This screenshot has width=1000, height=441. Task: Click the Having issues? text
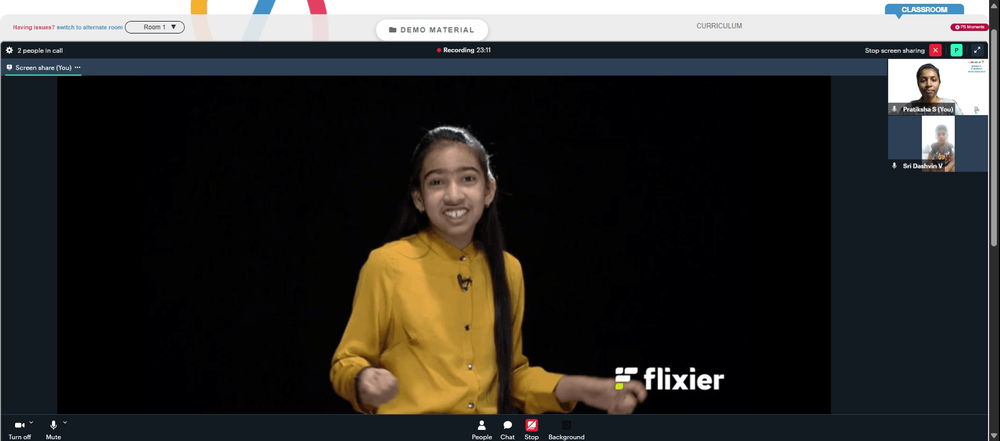point(34,27)
